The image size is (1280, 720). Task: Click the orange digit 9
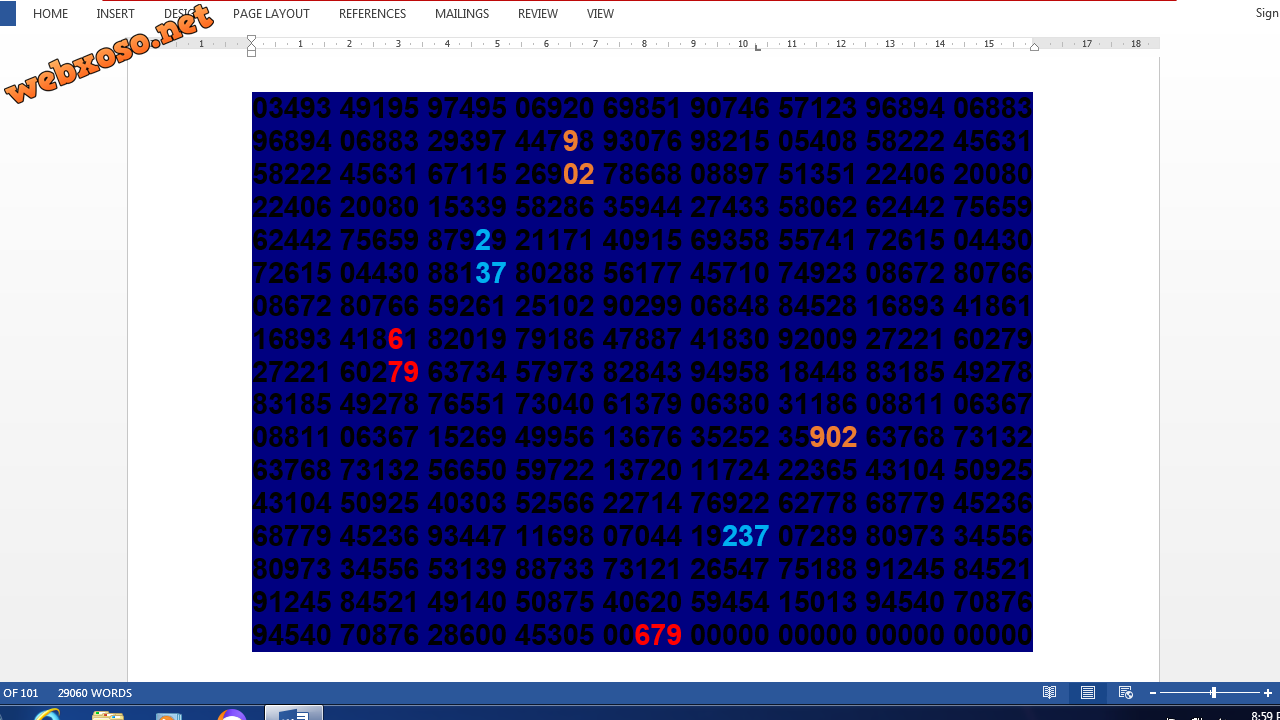coord(571,141)
